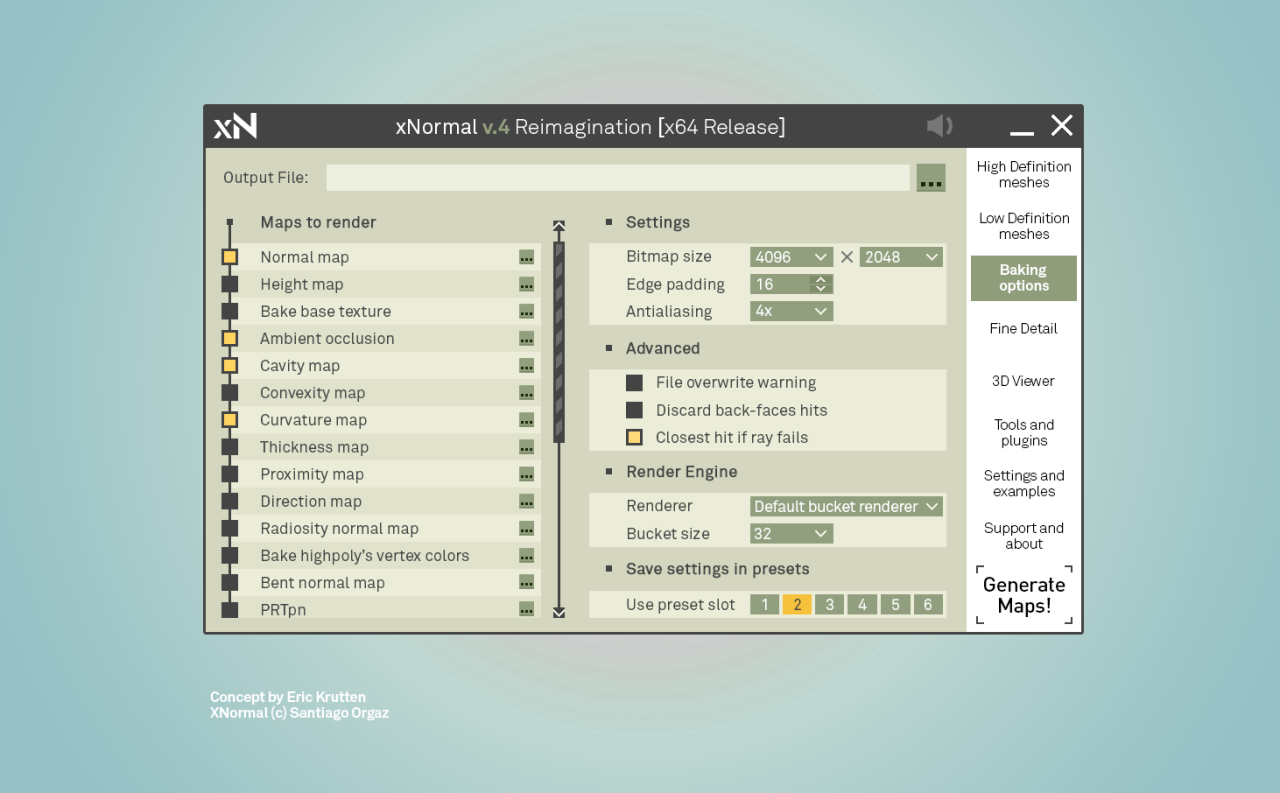Select the Baking options tab
This screenshot has height=793, width=1280.
(x=1024, y=278)
